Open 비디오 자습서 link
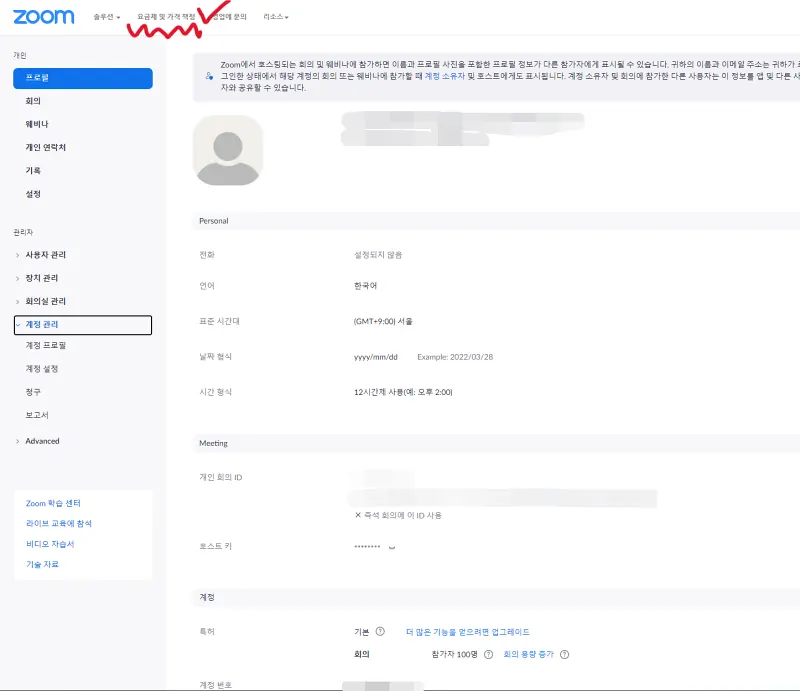This screenshot has height=691, width=800. (x=50, y=544)
